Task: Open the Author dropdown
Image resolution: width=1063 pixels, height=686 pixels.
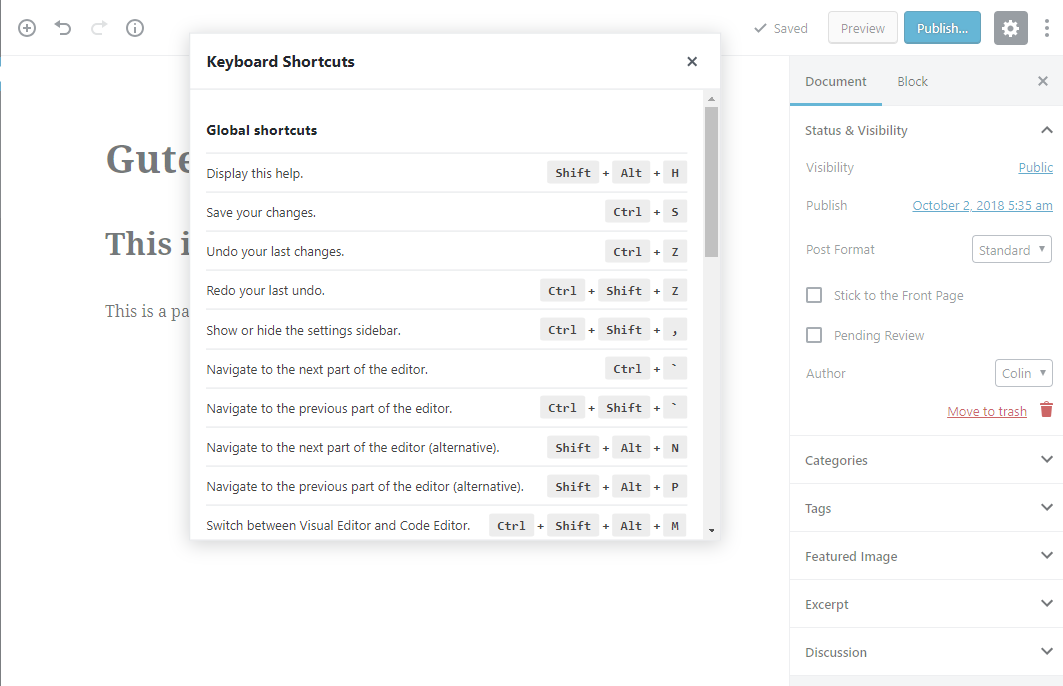Action: click(x=1024, y=373)
